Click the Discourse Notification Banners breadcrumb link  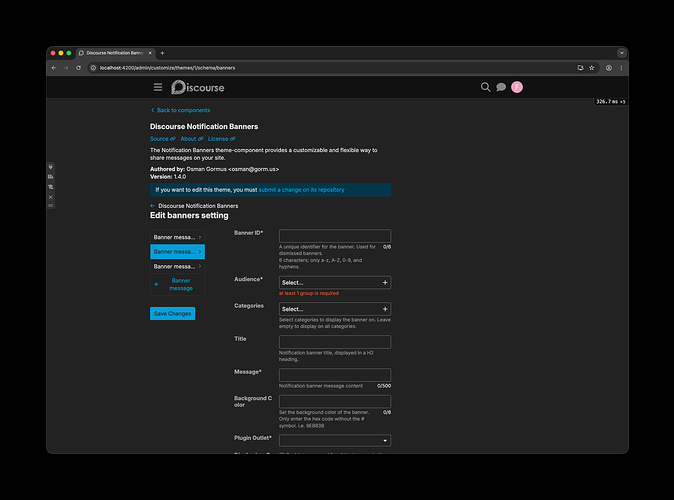[198, 206]
